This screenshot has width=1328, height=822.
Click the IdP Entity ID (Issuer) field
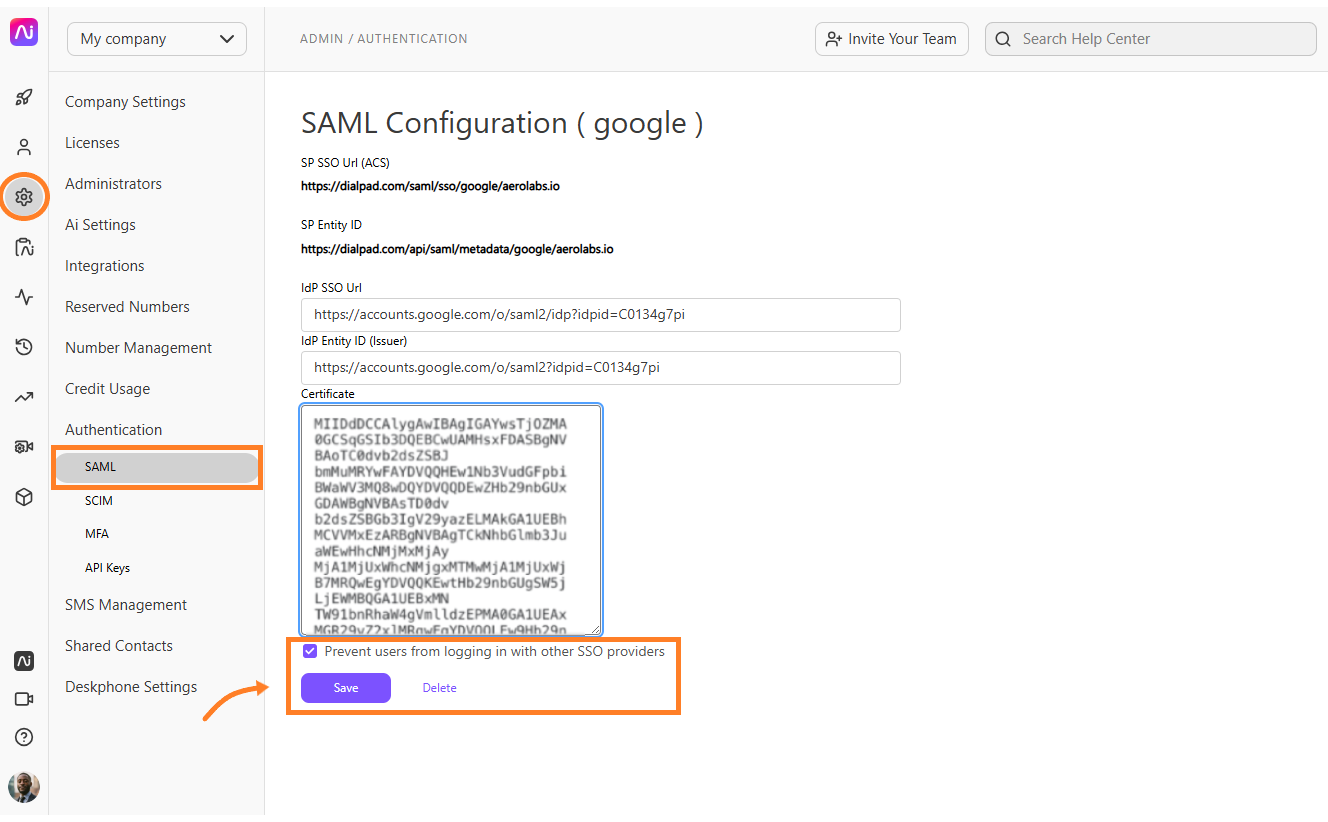pos(601,367)
